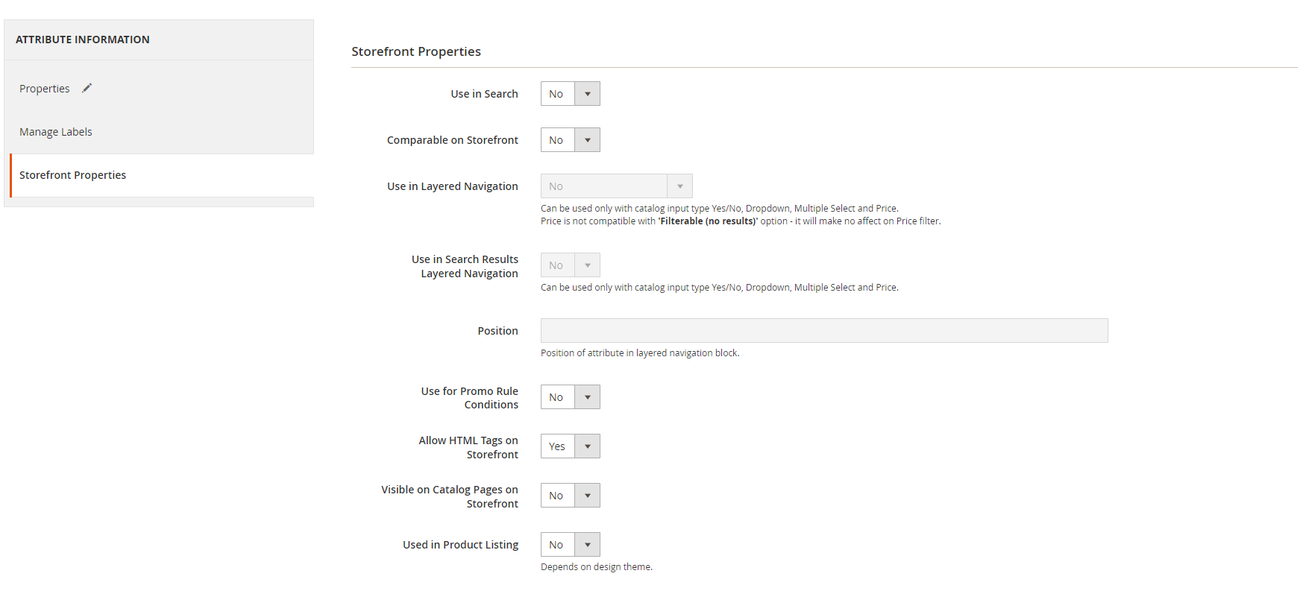
Task: Click the Comparable on Storefront value box
Action: (556, 139)
